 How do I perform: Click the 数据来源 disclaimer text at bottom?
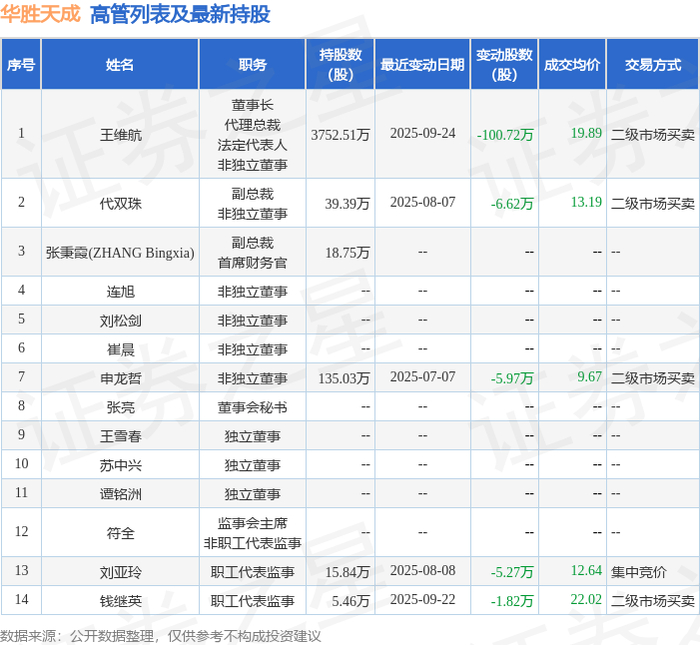pyautogui.click(x=160, y=636)
